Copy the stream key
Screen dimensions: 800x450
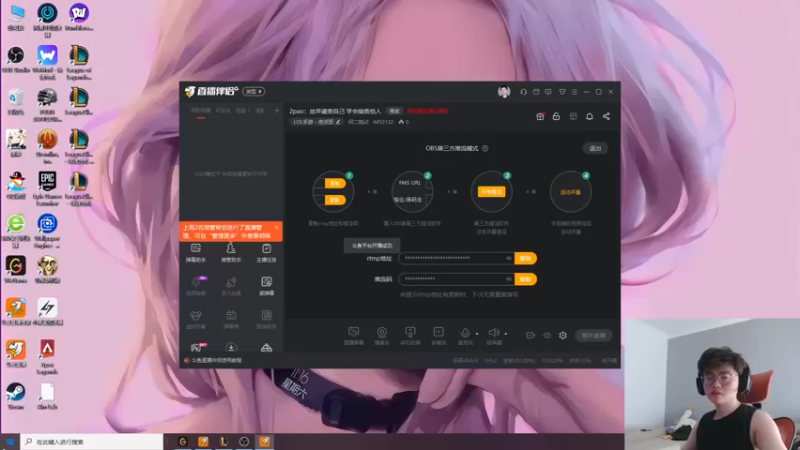click(526, 279)
